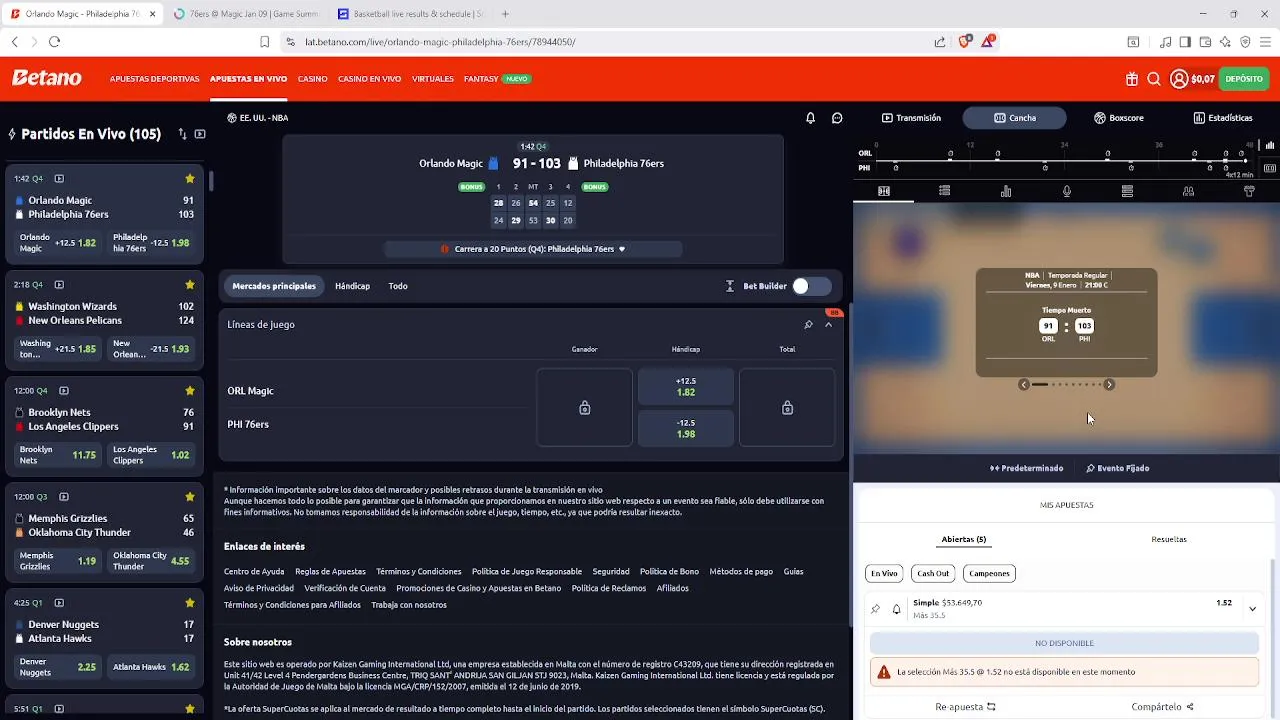Filter bets by Campeones
1280x720 pixels.
989,573
